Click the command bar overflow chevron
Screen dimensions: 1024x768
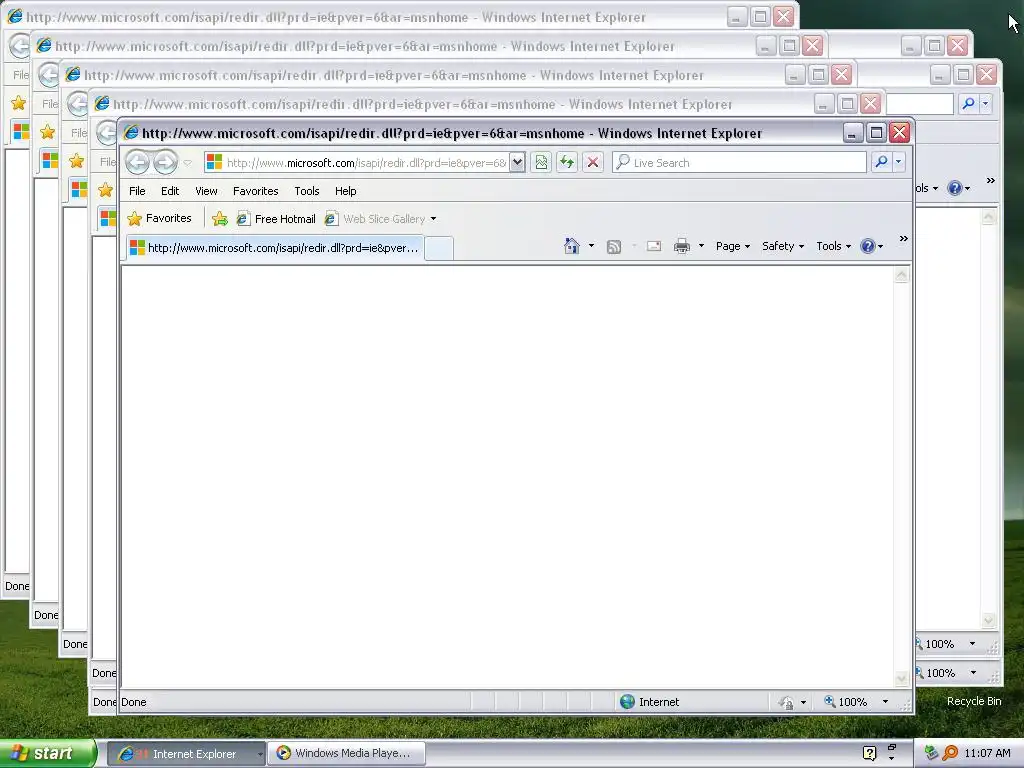click(904, 238)
